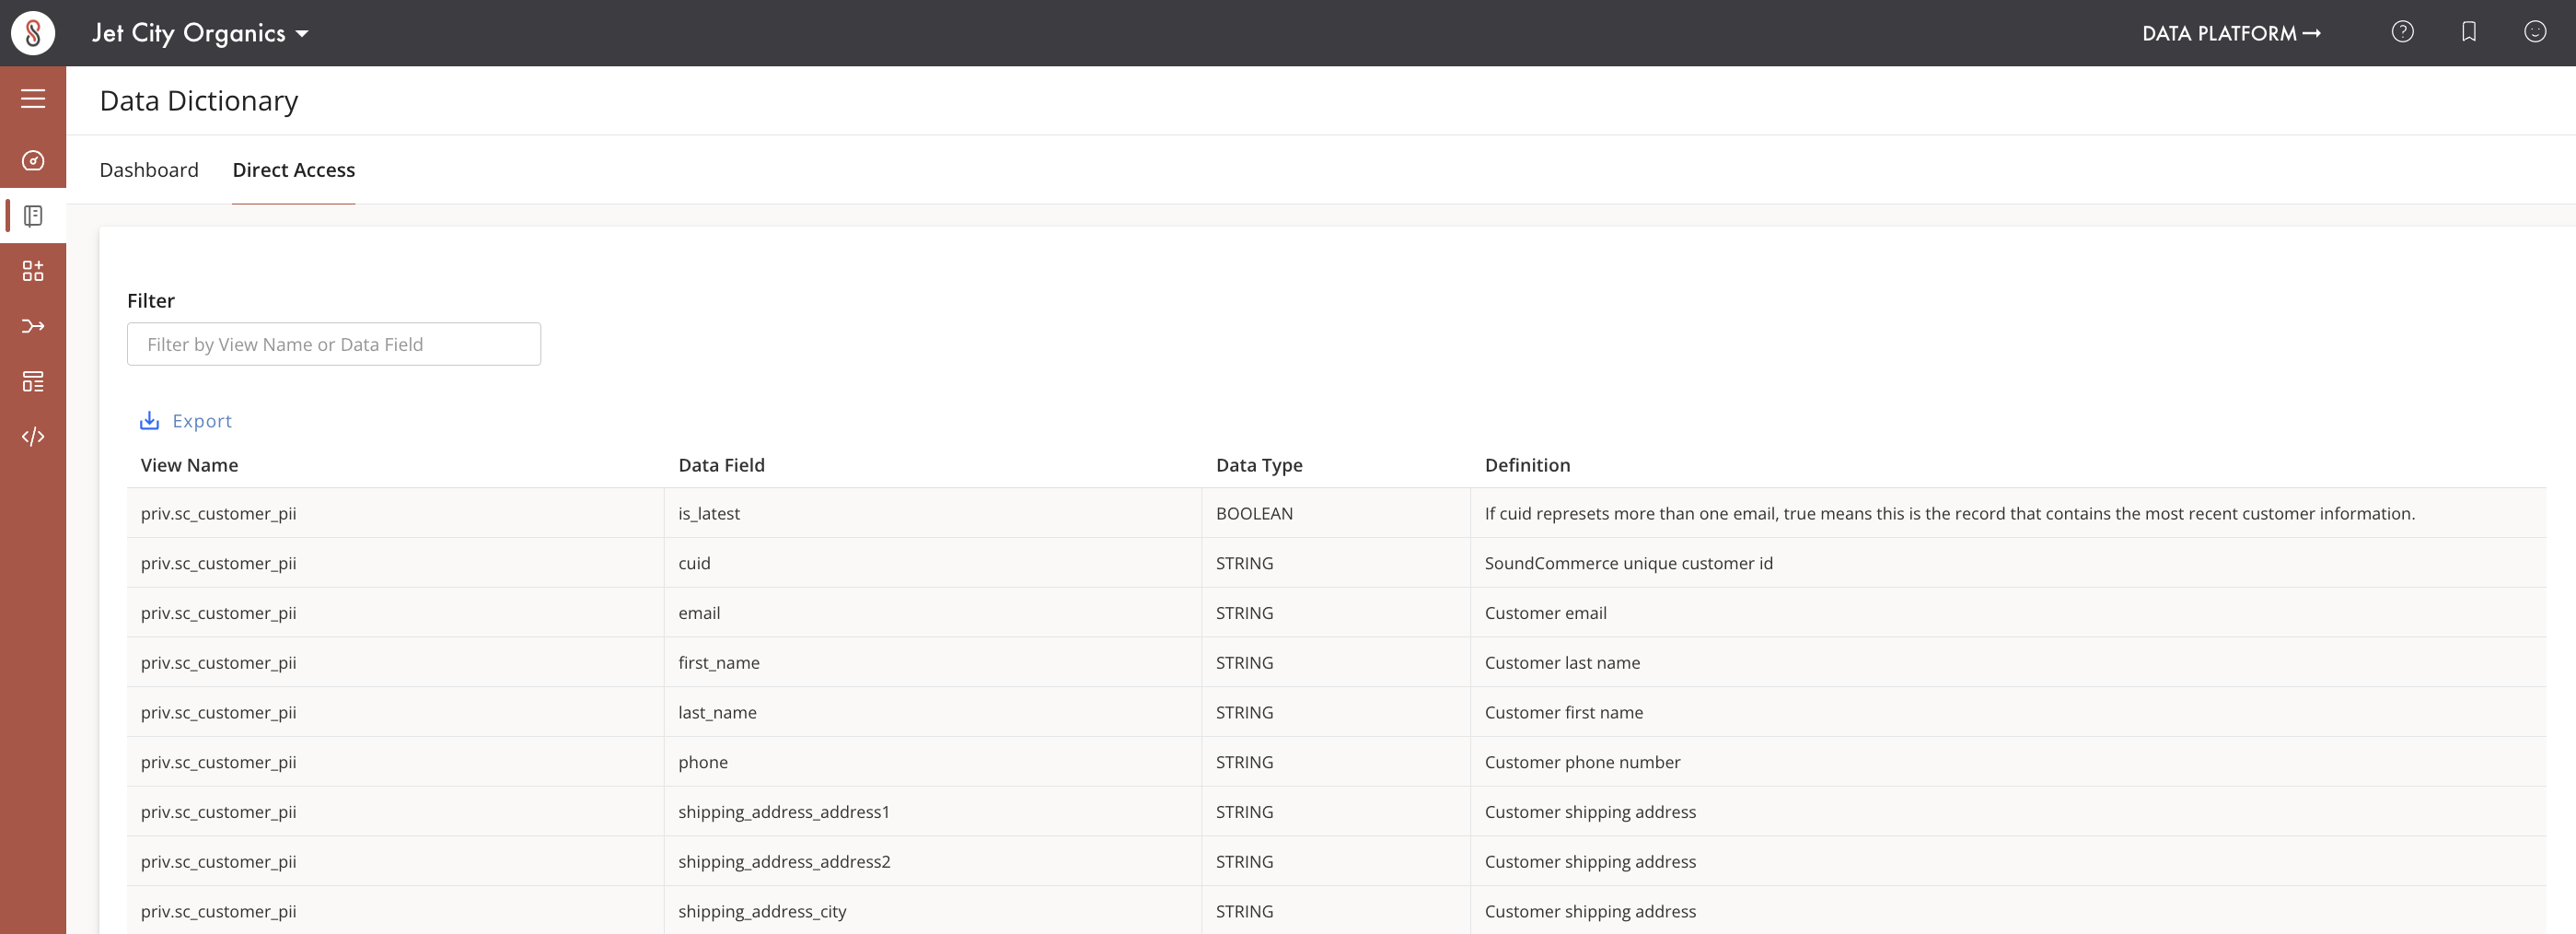Open the table layout icon in the sidebar
The image size is (2576, 934).
pos(33,381)
